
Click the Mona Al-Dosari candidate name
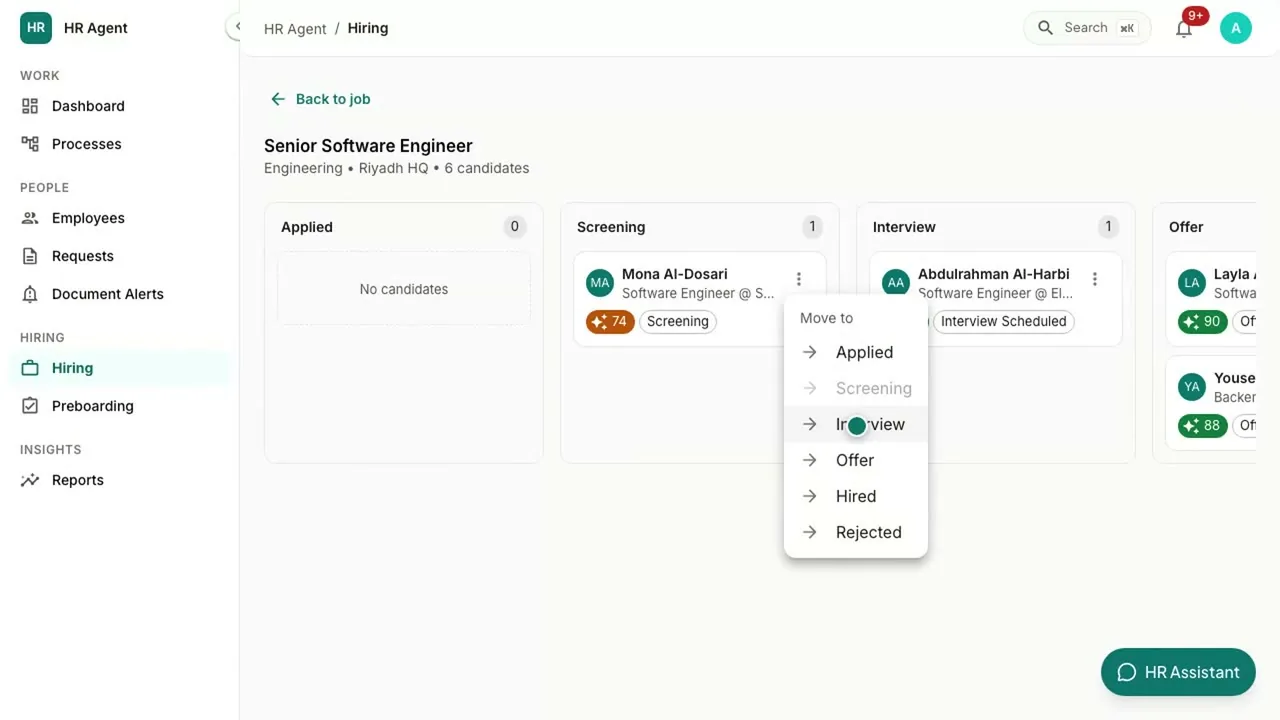(675, 274)
